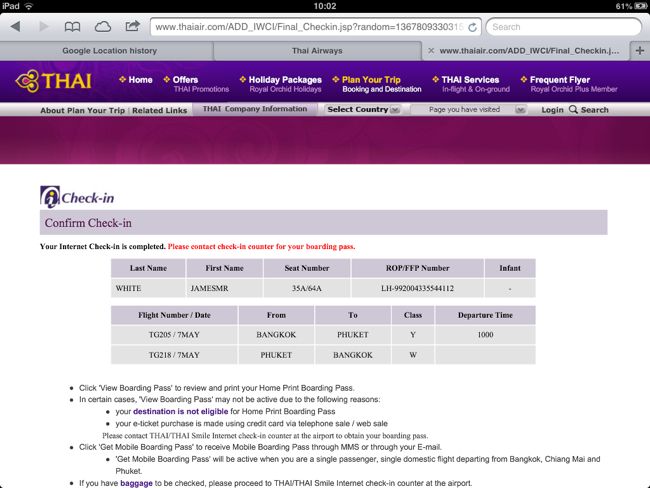The width and height of the screenshot is (650, 488).
Task: Select departure time 1000
Action: [485, 335]
